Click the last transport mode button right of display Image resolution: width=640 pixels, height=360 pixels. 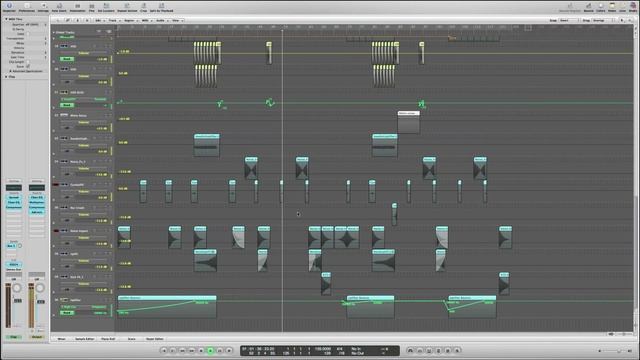click(x=457, y=350)
